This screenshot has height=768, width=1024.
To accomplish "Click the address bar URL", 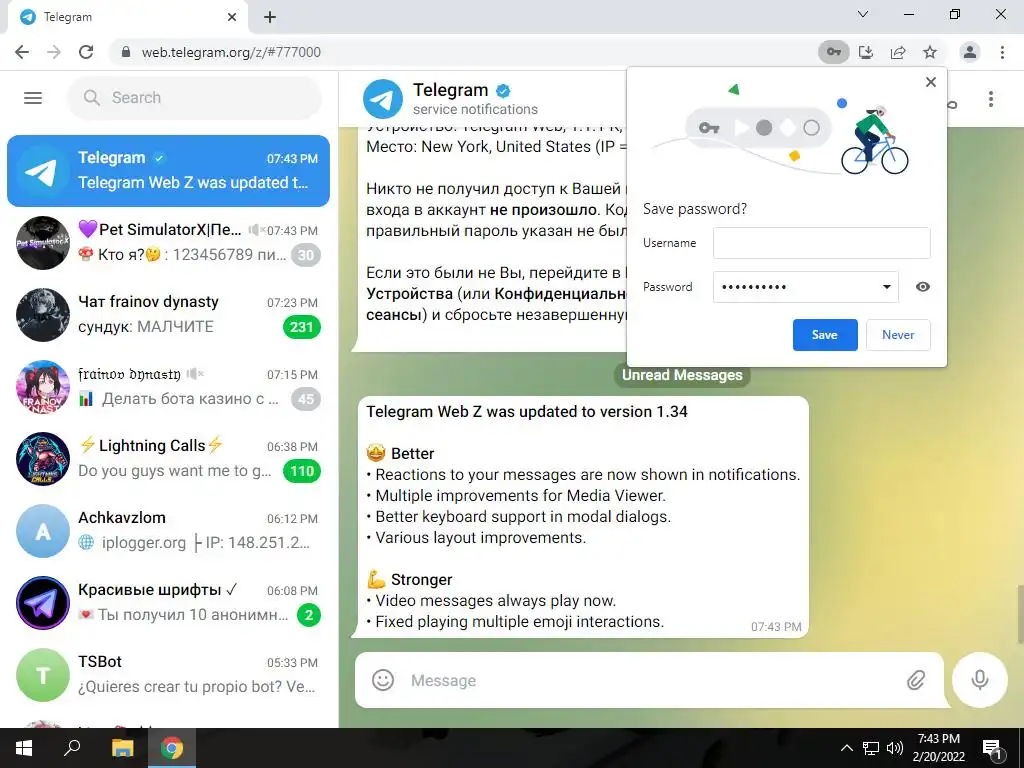I will click(231, 52).
